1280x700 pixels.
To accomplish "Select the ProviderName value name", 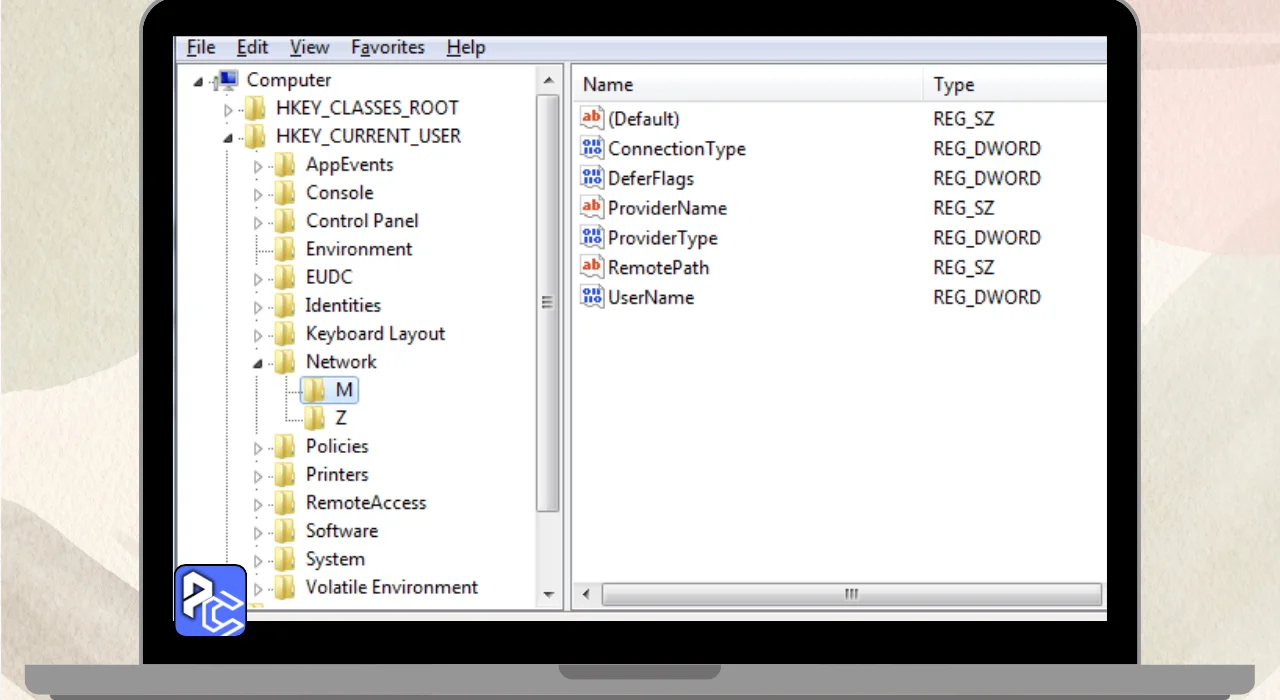I will coord(667,208).
